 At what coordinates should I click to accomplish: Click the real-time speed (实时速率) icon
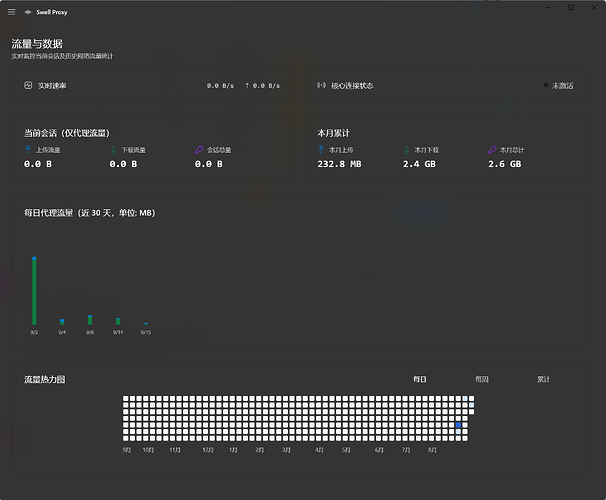tap(28, 85)
